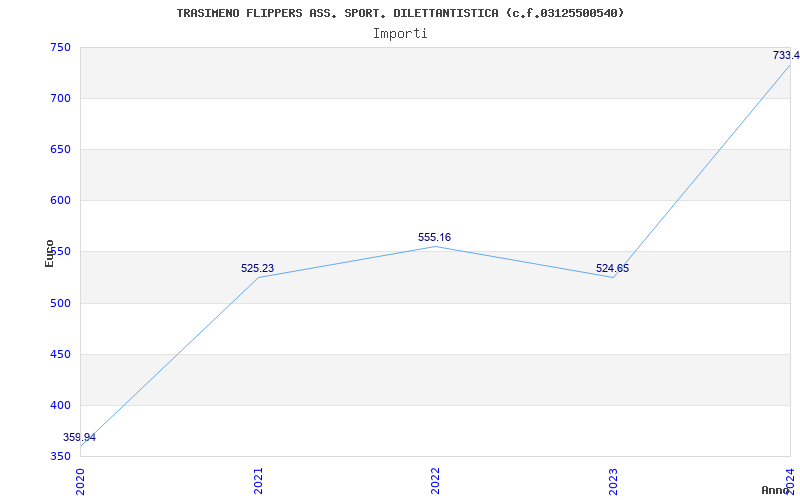Click the Anno x-axis title
Viewport: 800px width, 500px height.
pyautogui.click(x=776, y=490)
